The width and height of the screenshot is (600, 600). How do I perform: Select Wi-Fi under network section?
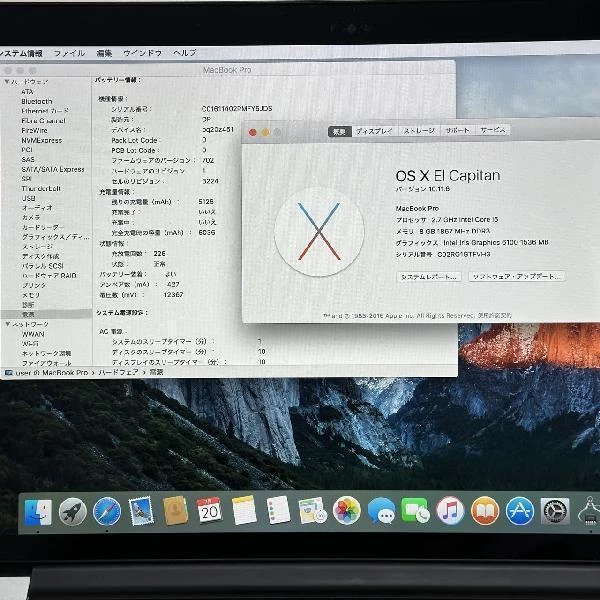(30, 344)
